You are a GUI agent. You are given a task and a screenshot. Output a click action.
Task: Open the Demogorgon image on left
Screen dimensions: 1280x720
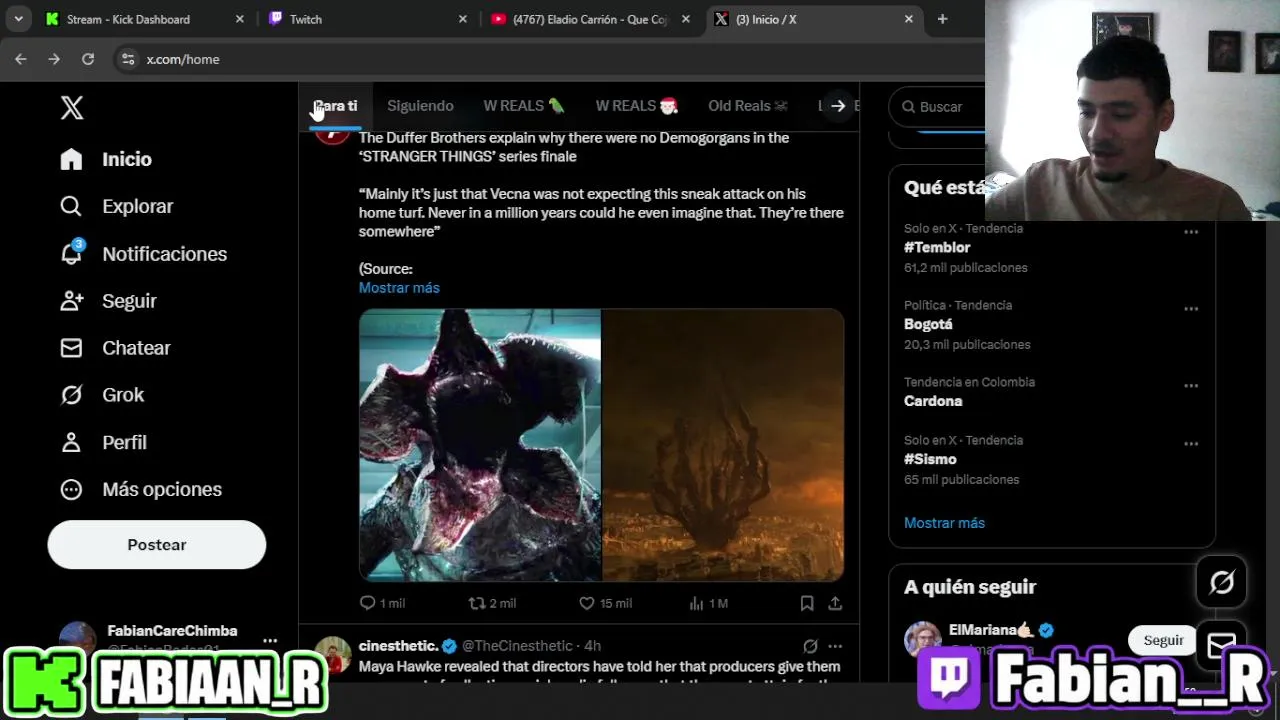click(x=480, y=445)
